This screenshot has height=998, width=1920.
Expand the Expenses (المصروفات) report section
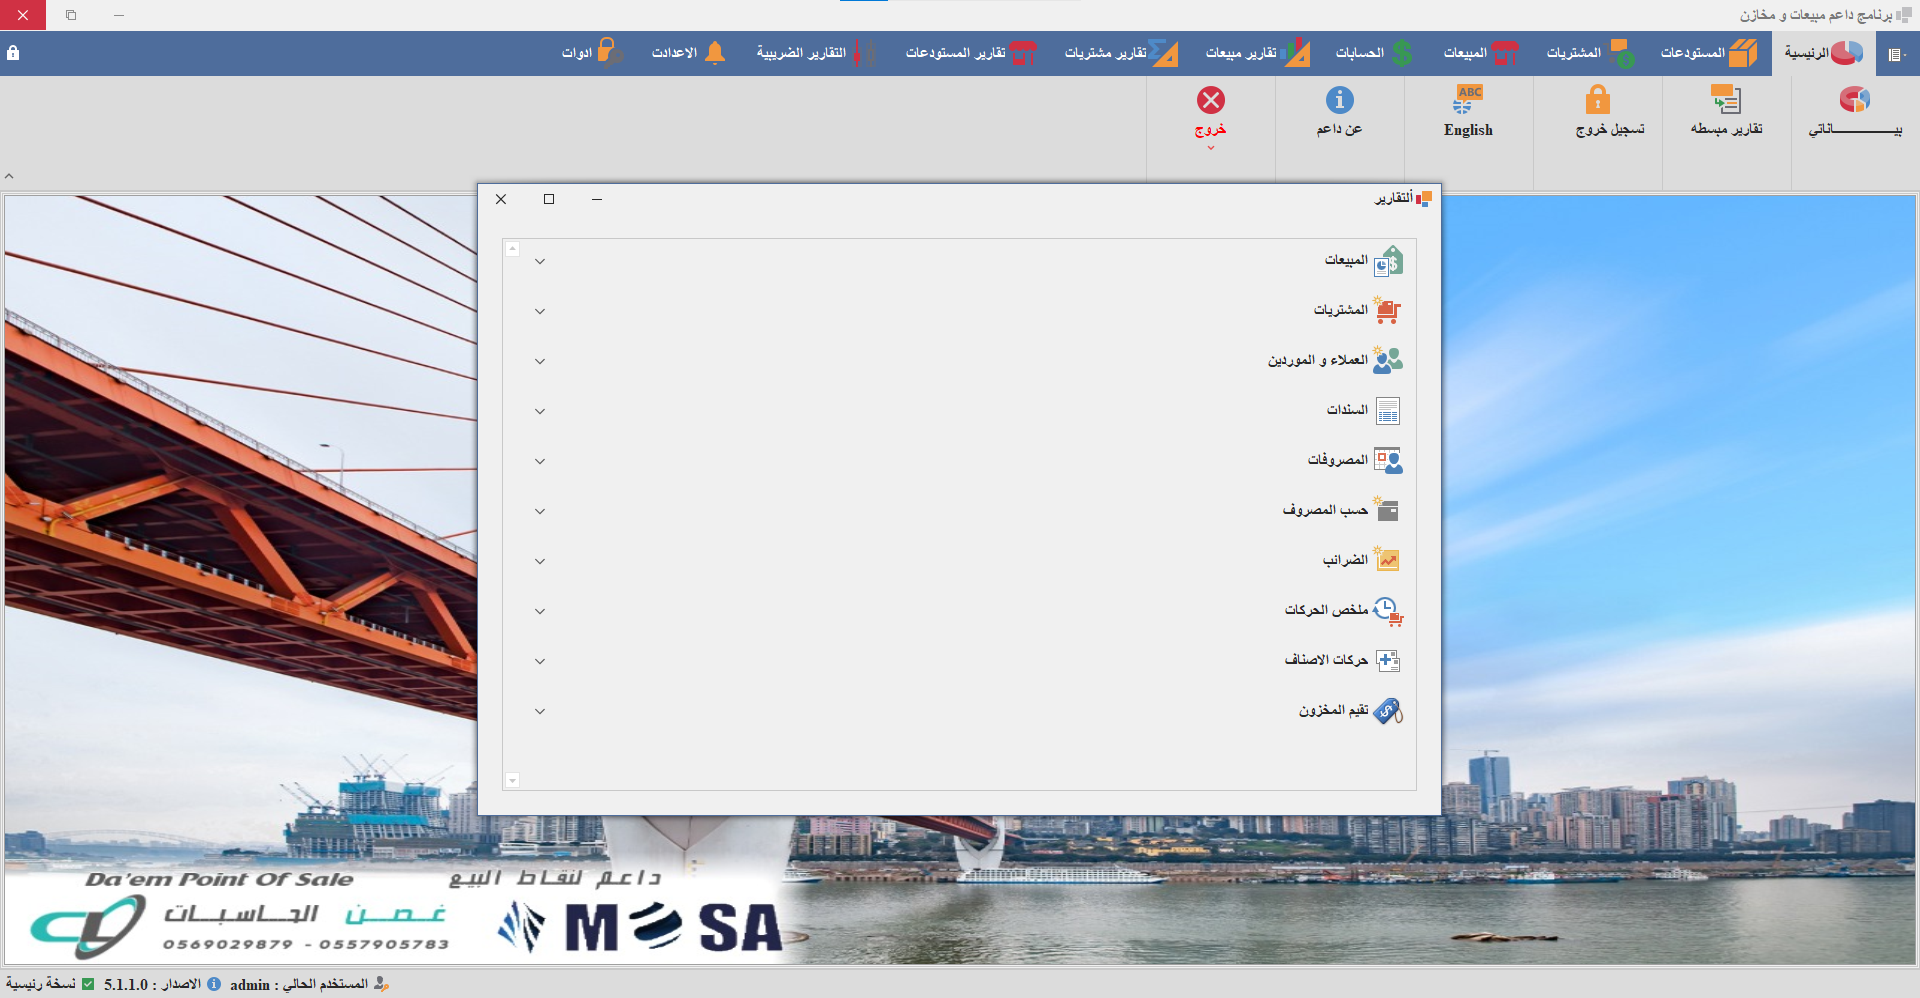tap(540, 462)
